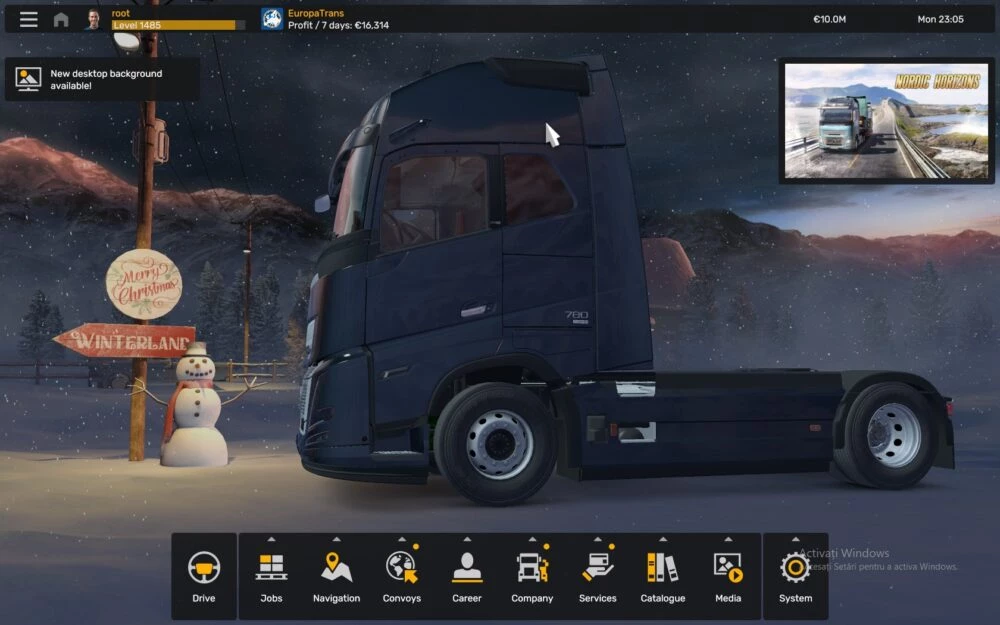The image size is (1000, 625).
Task: Click the Profit / 7 days text
Action: tap(338, 25)
